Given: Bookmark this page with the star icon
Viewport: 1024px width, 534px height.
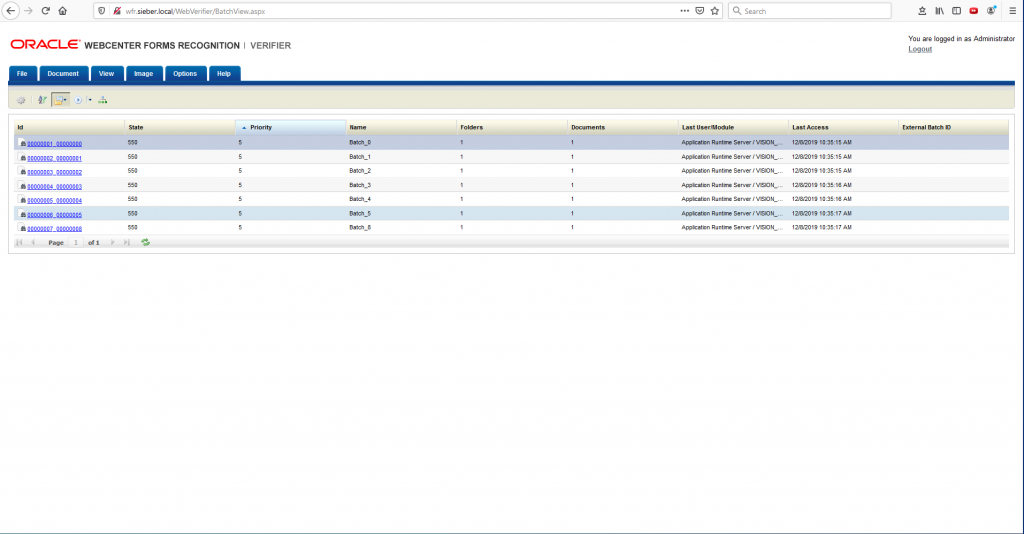Looking at the screenshot, I should 715,11.
